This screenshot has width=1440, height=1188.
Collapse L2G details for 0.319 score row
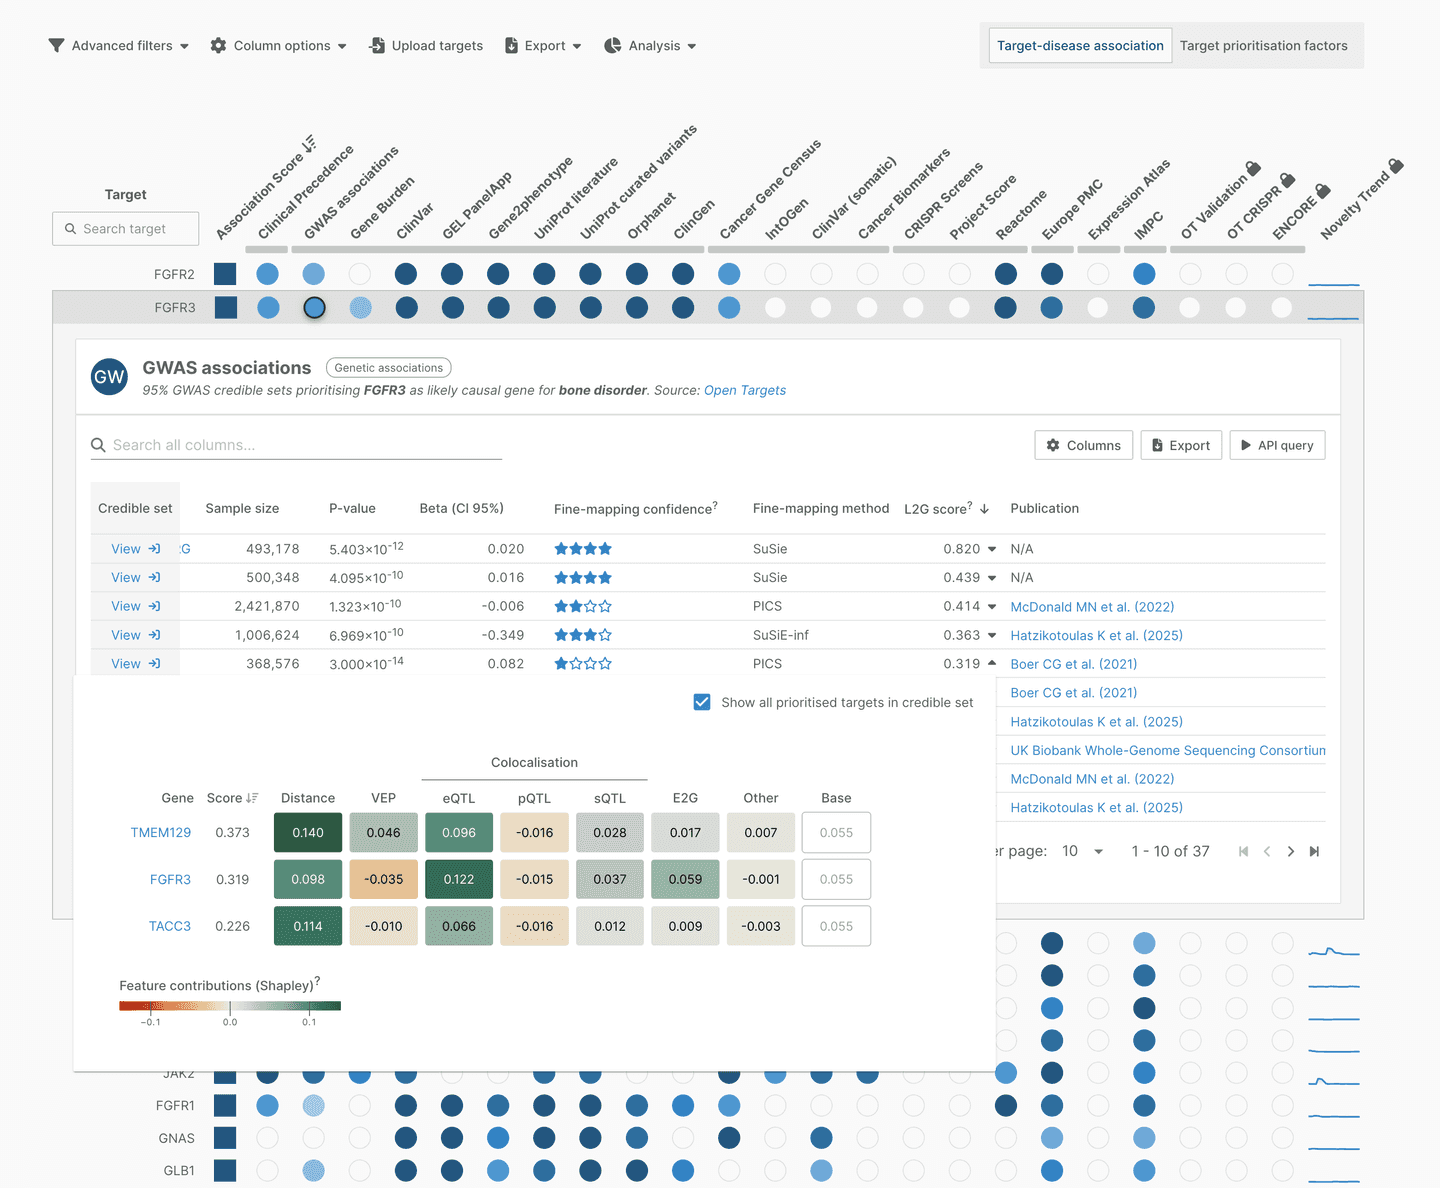point(992,663)
